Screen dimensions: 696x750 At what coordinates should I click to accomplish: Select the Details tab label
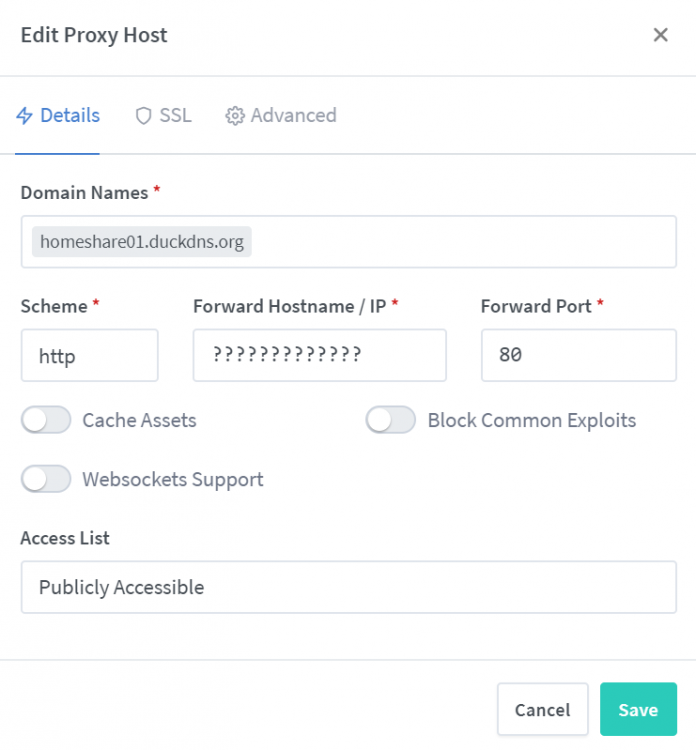pos(70,116)
